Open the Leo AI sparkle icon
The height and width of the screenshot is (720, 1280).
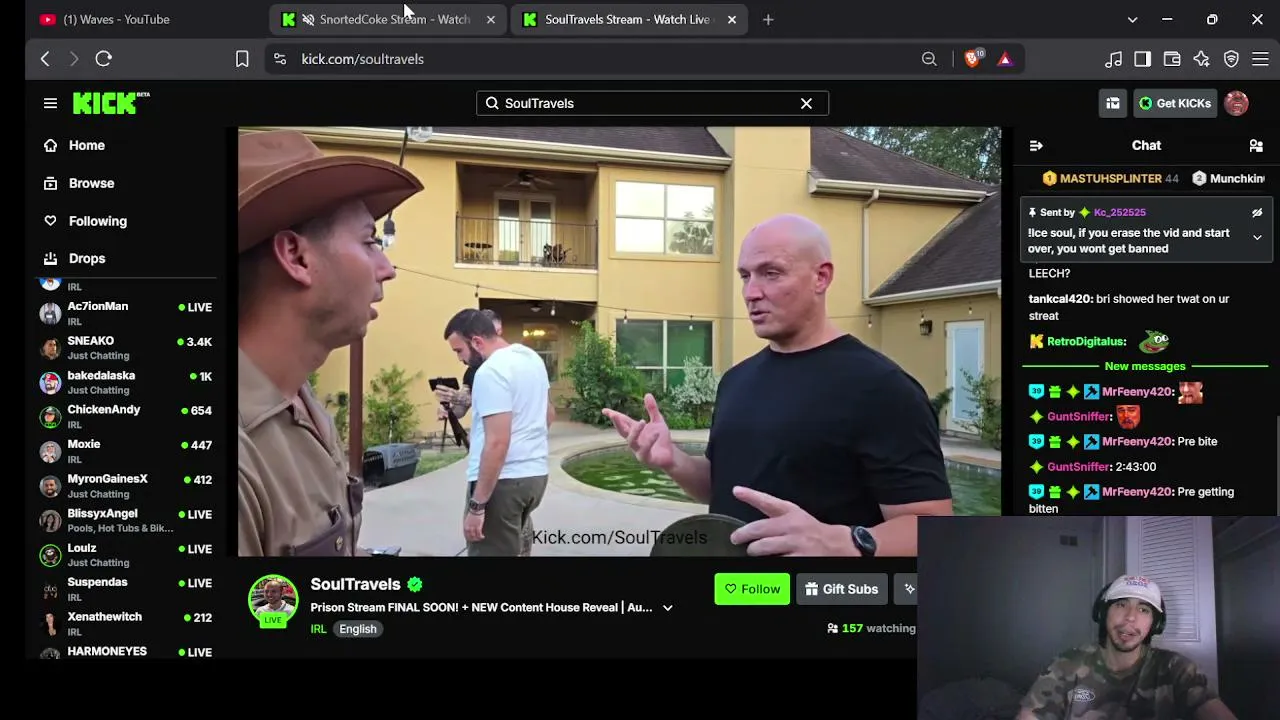click(x=1202, y=59)
